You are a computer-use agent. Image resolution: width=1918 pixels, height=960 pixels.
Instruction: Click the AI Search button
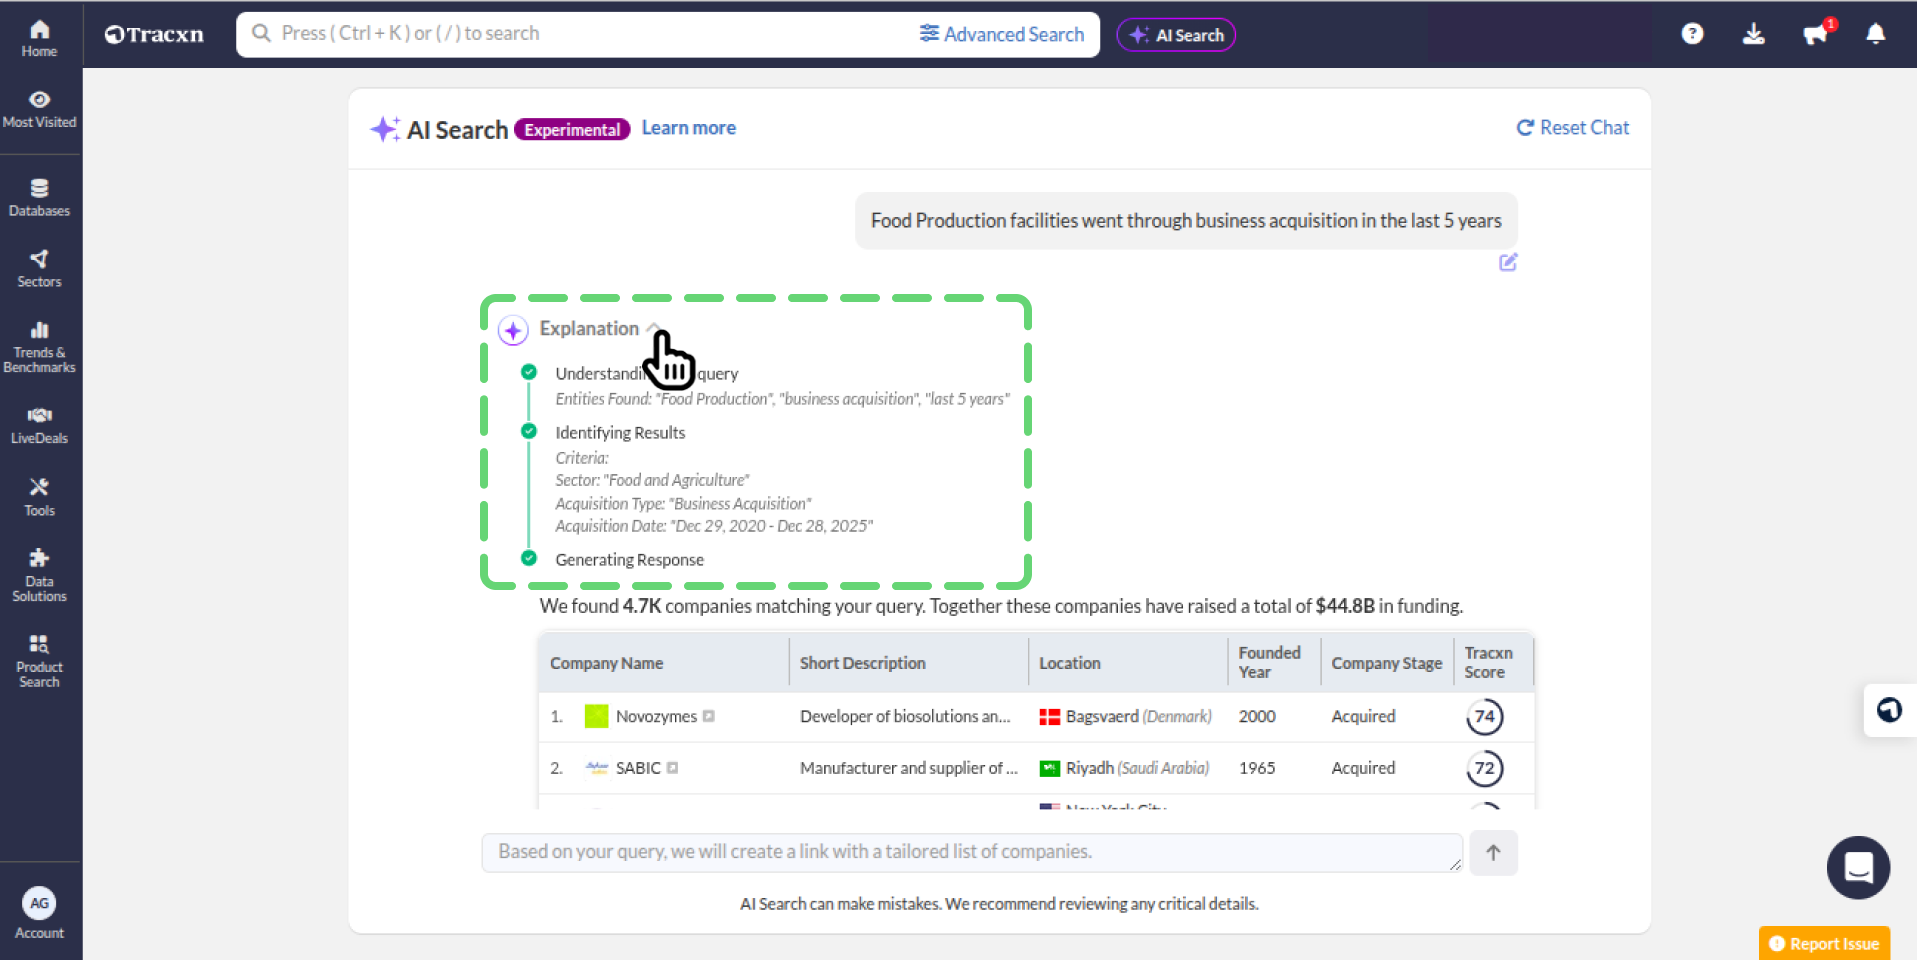coord(1176,35)
